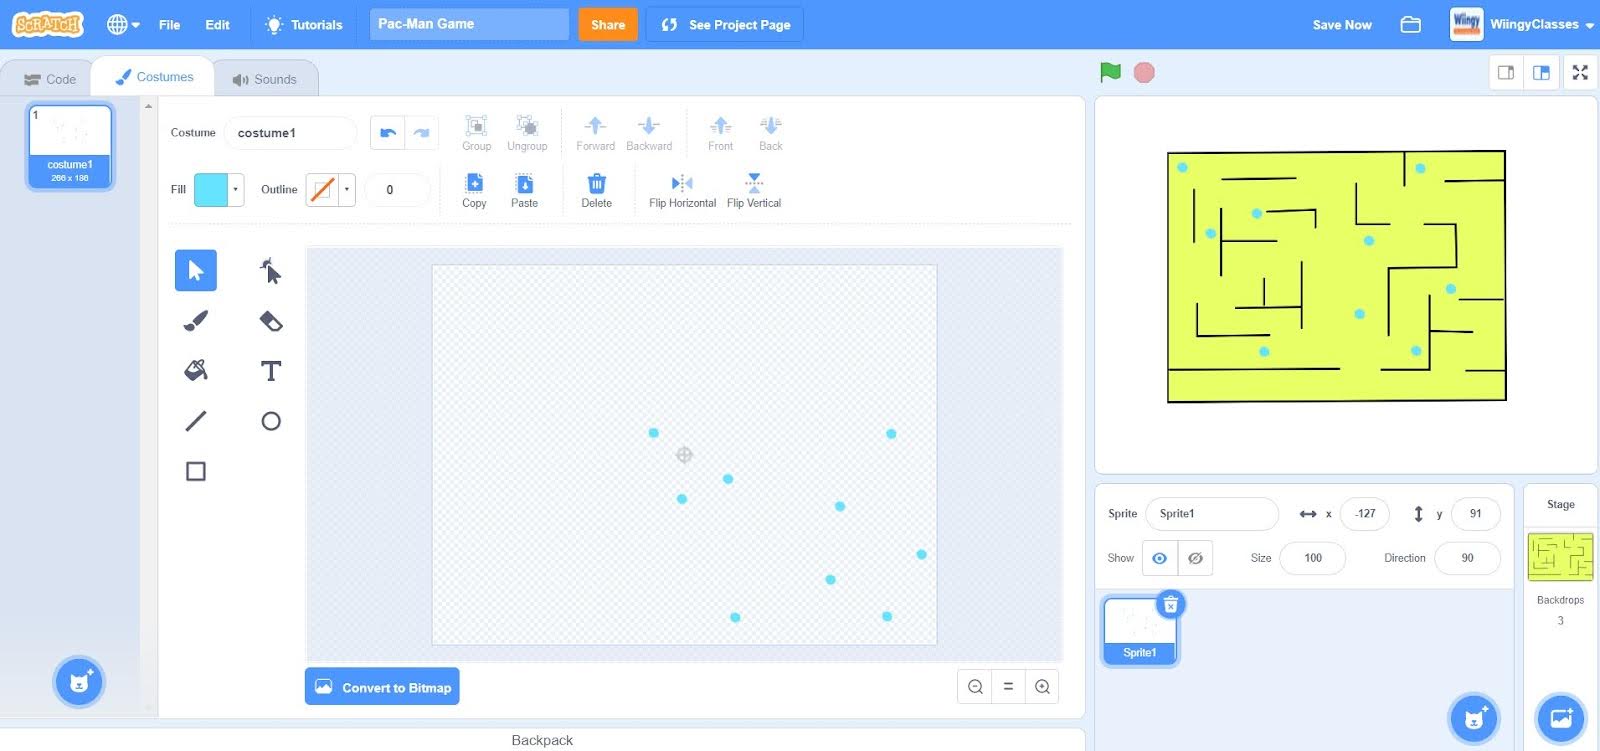Image resolution: width=1600 pixels, height=751 pixels.
Task: Open the Edit menu
Action: point(217,24)
